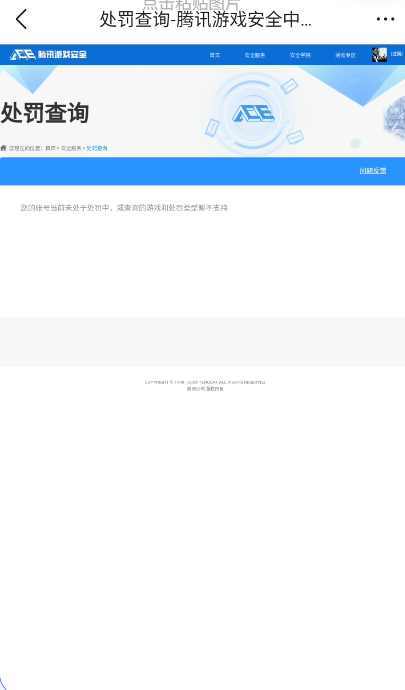Click 处罚查询 in the breadcrumb
The height and width of the screenshot is (690, 405).
click(97, 148)
